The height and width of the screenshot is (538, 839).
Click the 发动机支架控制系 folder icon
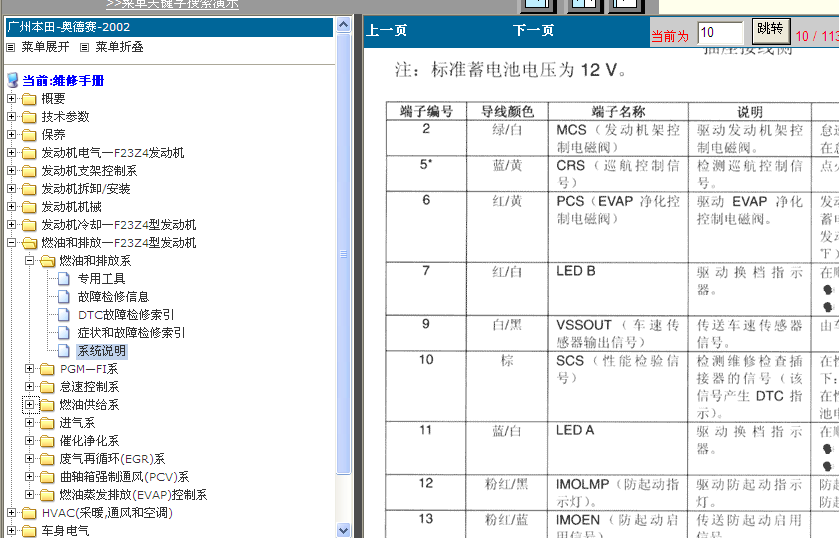29,171
